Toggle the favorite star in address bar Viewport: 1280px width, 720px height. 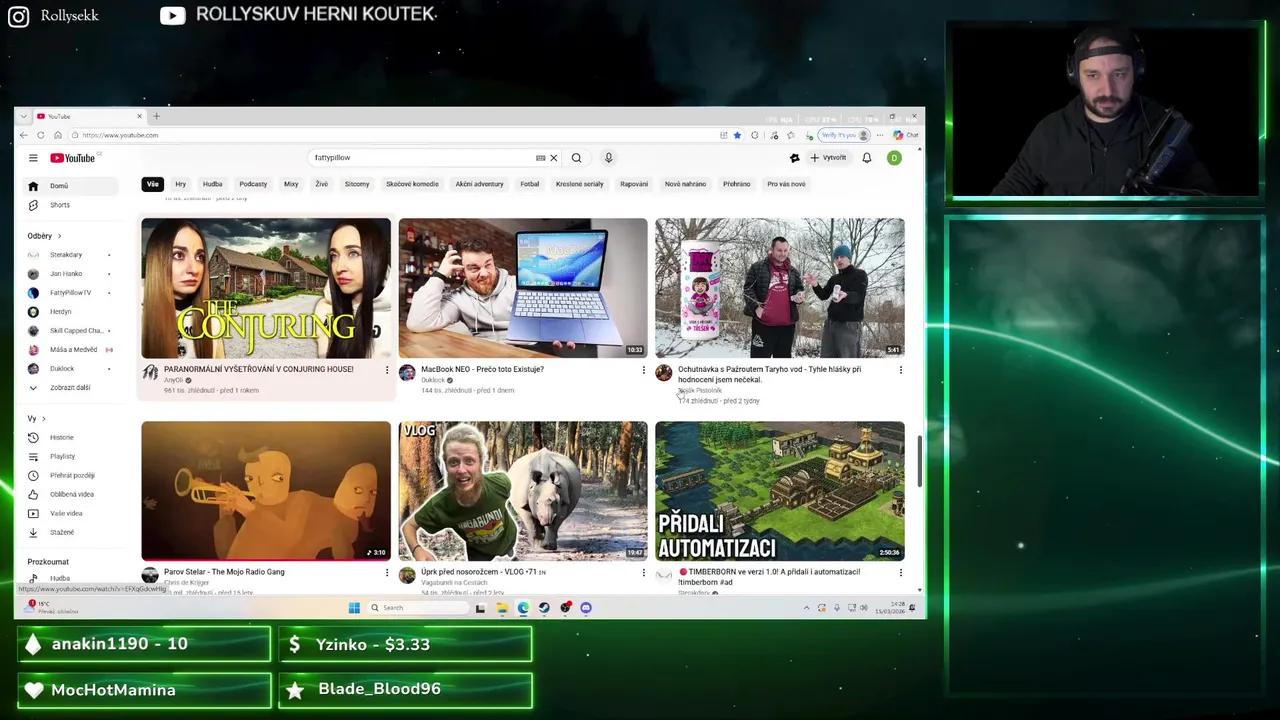coord(738,135)
